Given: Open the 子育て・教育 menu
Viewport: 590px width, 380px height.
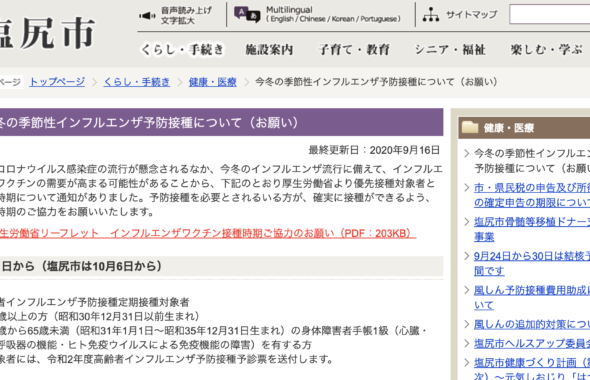Looking at the screenshot, I should tap(354, 49).
